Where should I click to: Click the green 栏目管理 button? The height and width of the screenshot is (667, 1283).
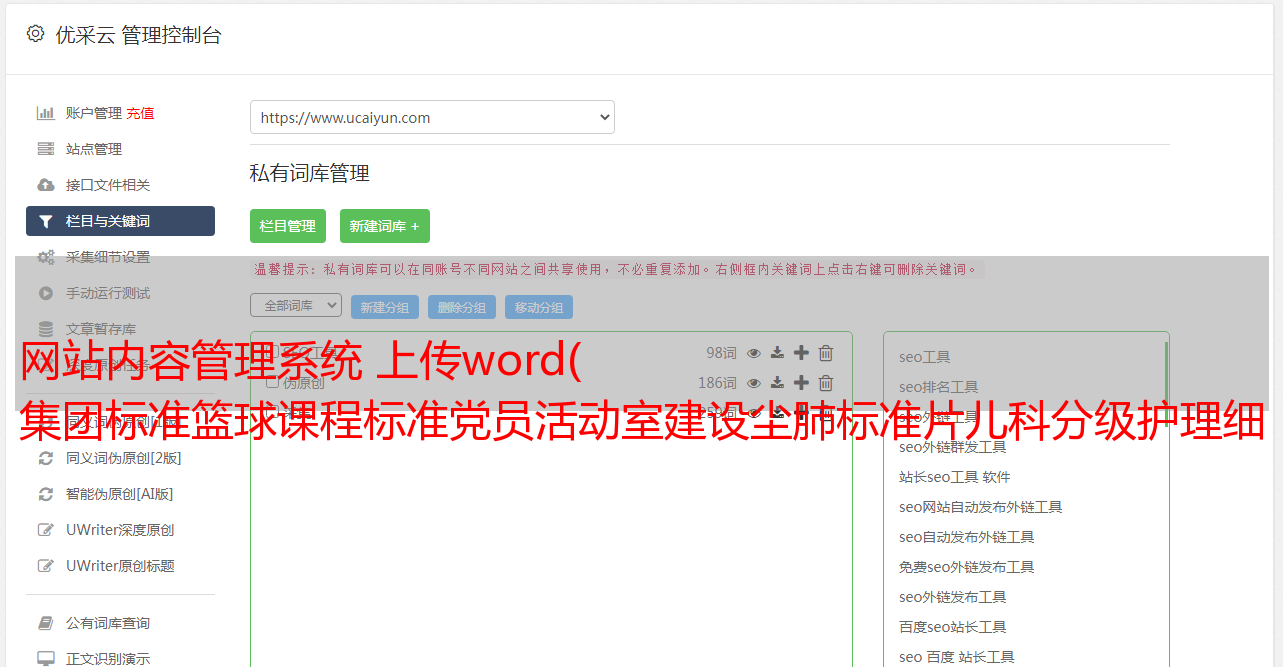click(288, 226)
